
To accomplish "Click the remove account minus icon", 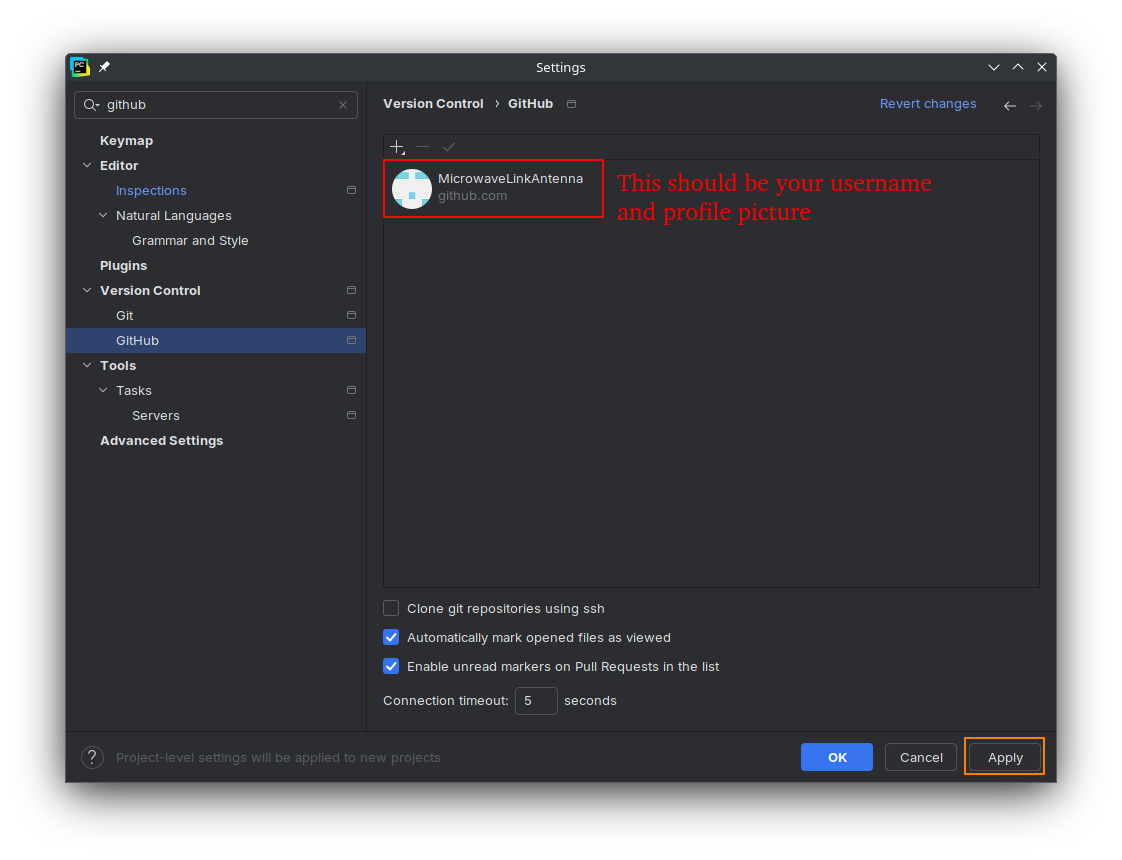I will [x=422, y=147].
